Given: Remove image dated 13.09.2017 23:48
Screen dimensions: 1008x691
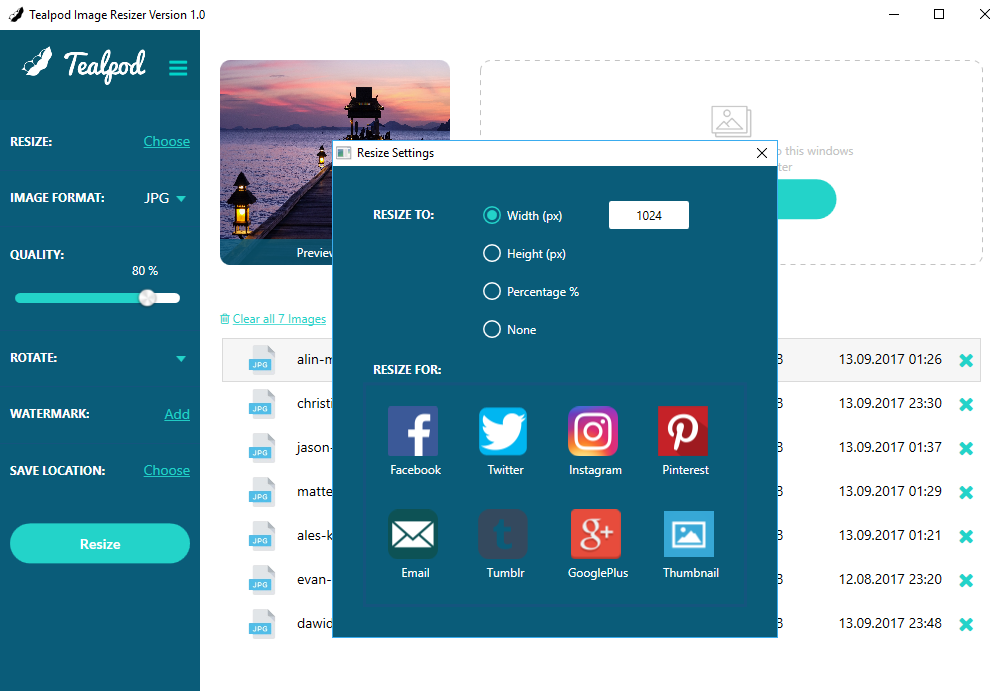Looking at the screenshot, I should tap(966, 624).
